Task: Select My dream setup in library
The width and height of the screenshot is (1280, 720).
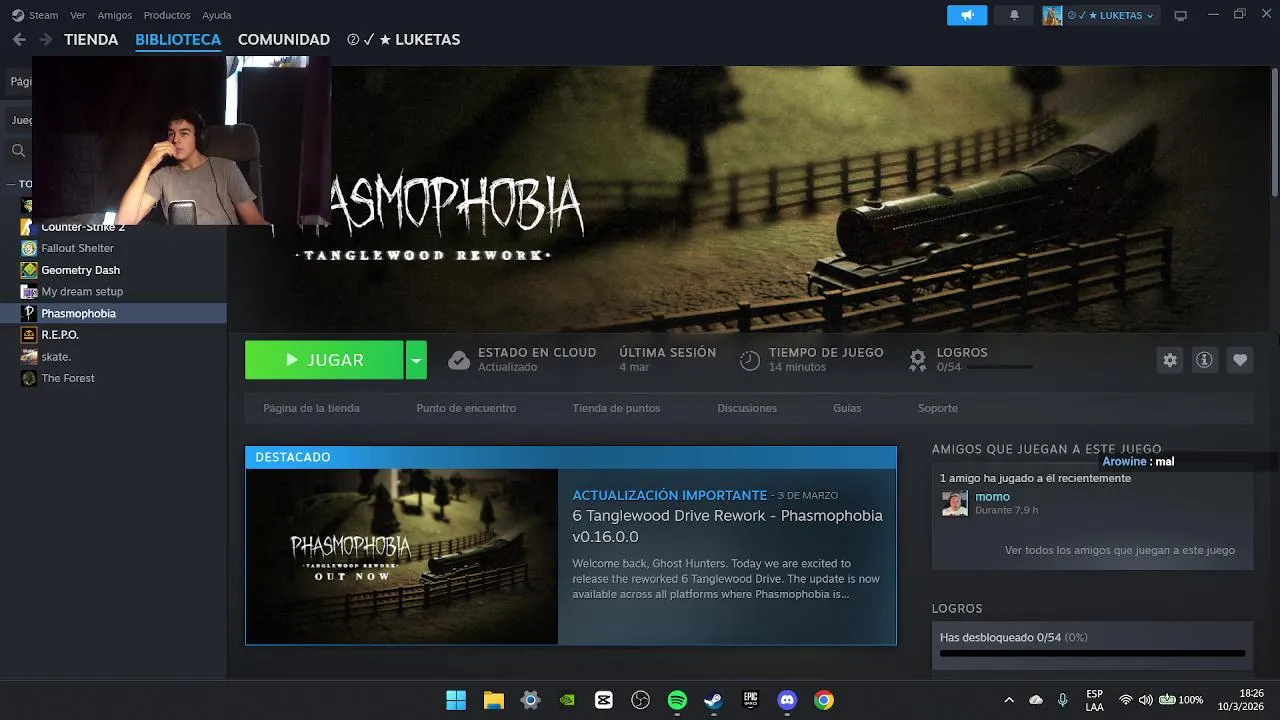Action: click(x=82, y=292)
